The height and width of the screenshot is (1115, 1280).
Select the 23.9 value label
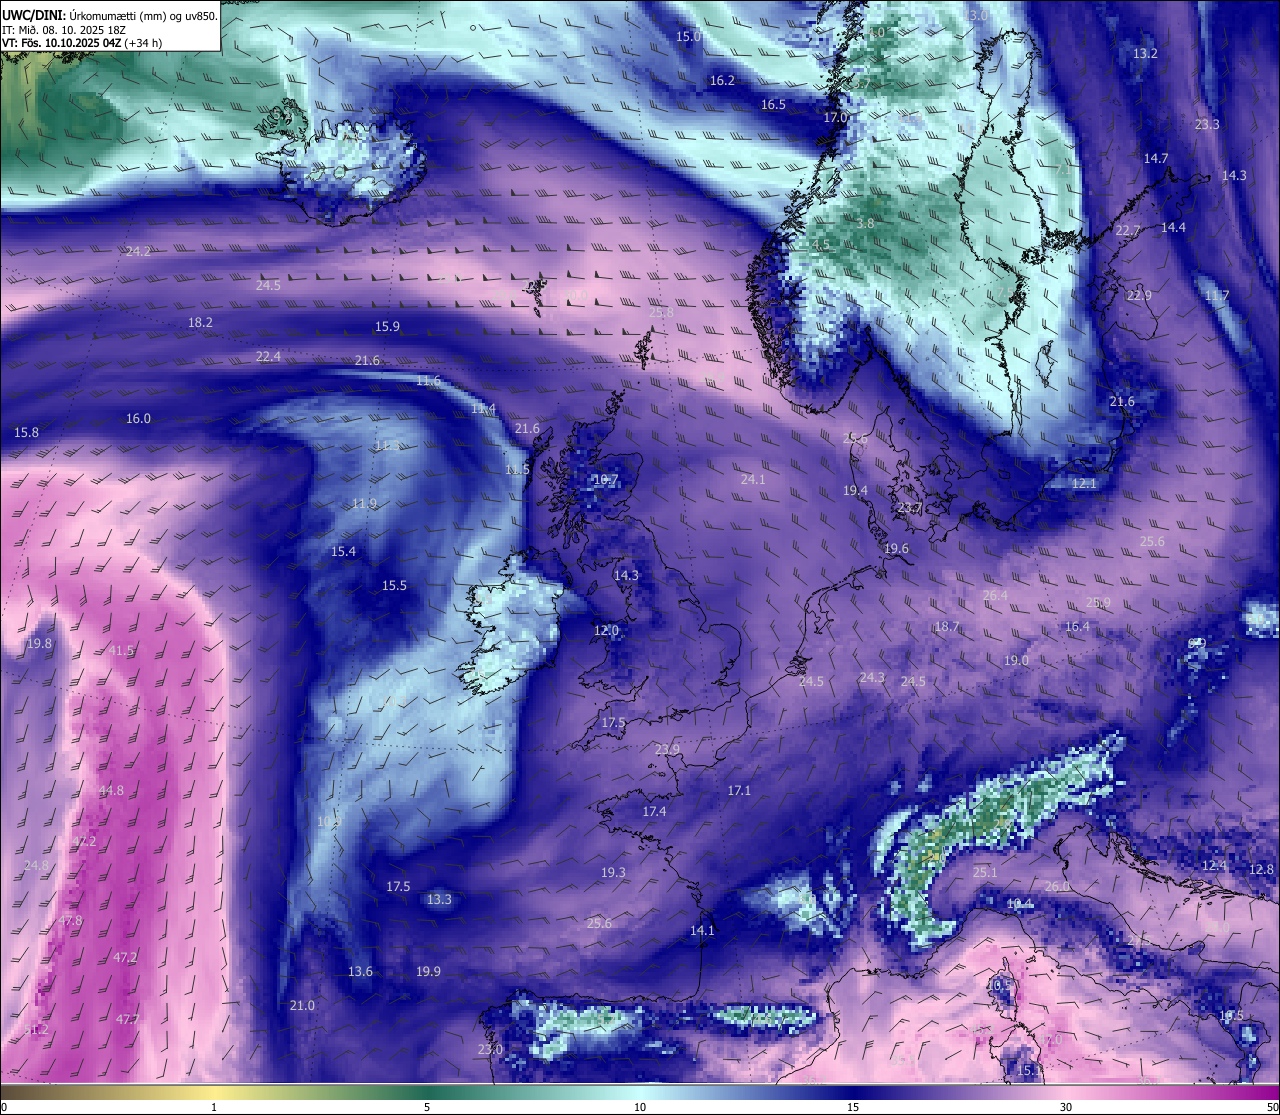(667, 749)
